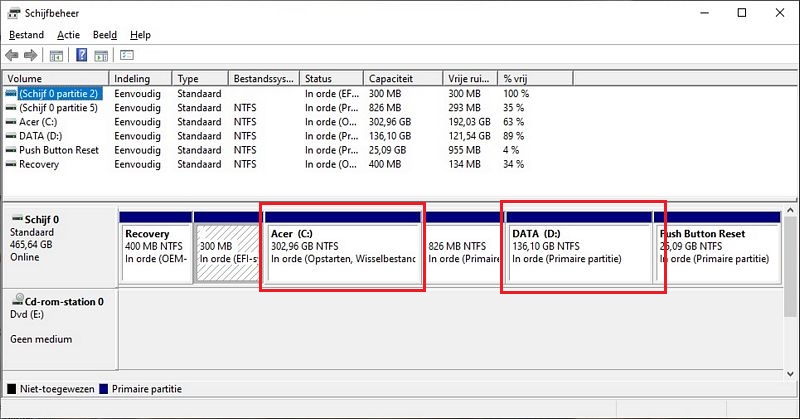Select the Recovery 400 MB partition block
This screenshot has width=800, height=419.
156,248
